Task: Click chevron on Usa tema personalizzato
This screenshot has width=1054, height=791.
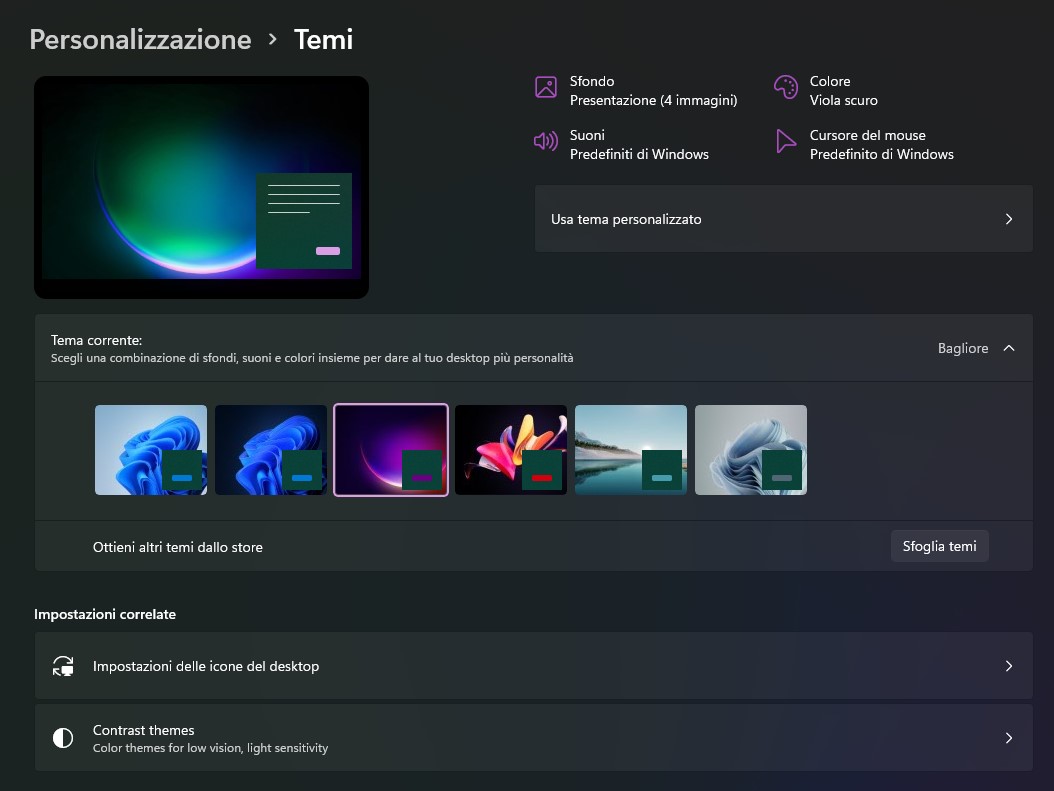Action: tap(1009, 219)
